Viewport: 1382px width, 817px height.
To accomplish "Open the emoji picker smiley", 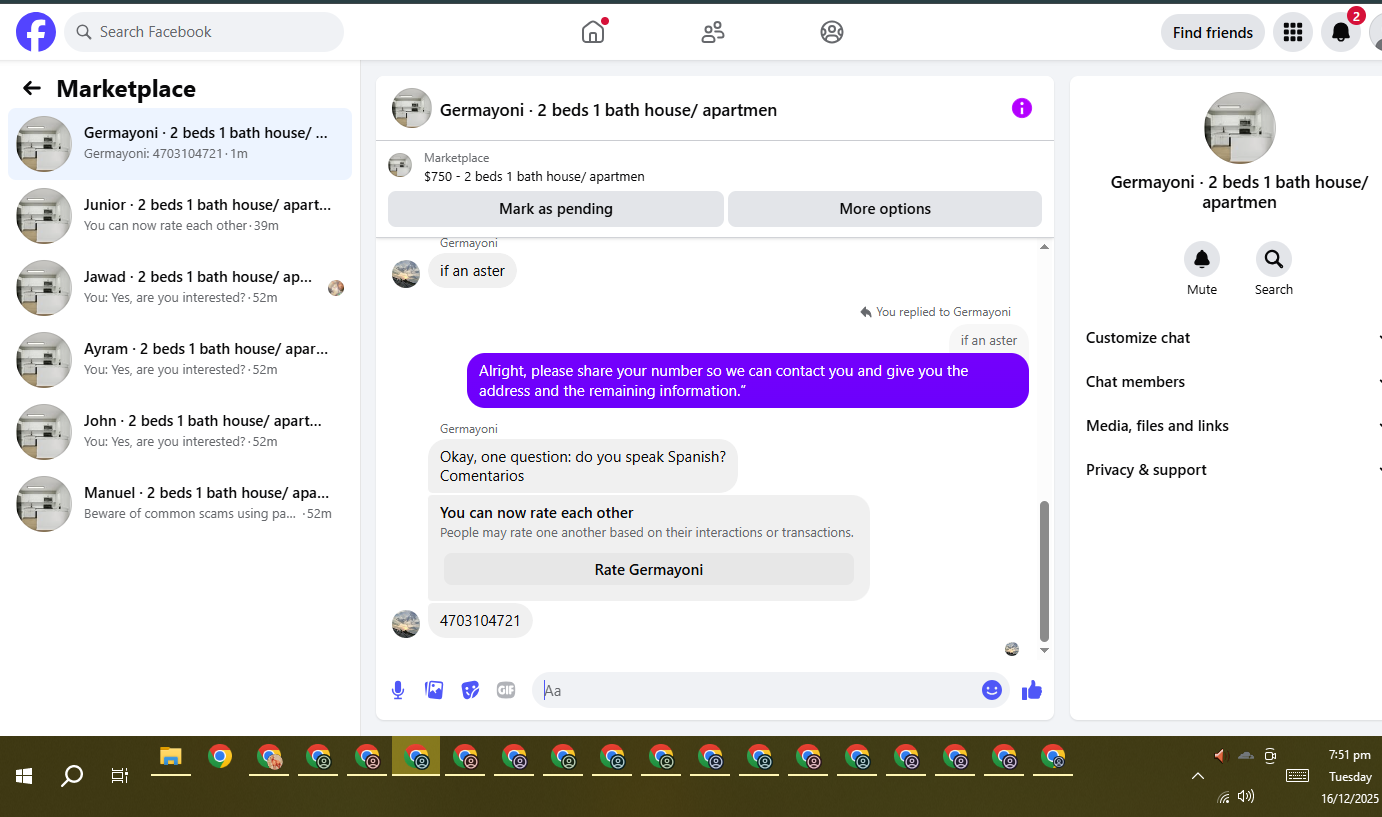I will tap(992, 690).
